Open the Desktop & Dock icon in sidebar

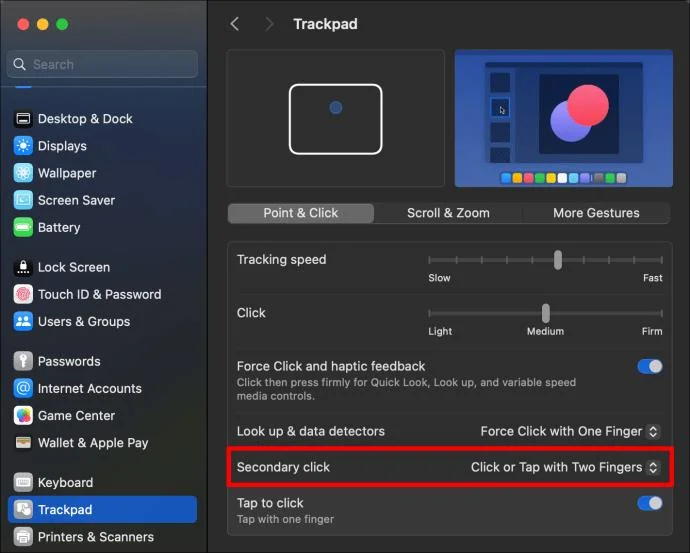coord(23,119)
